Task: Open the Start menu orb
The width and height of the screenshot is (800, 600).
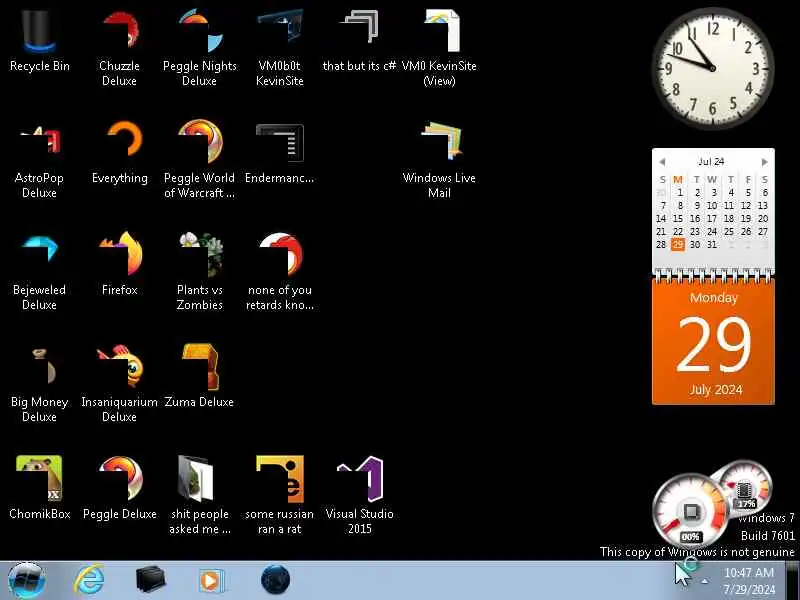Action: (x=27, y=581)
